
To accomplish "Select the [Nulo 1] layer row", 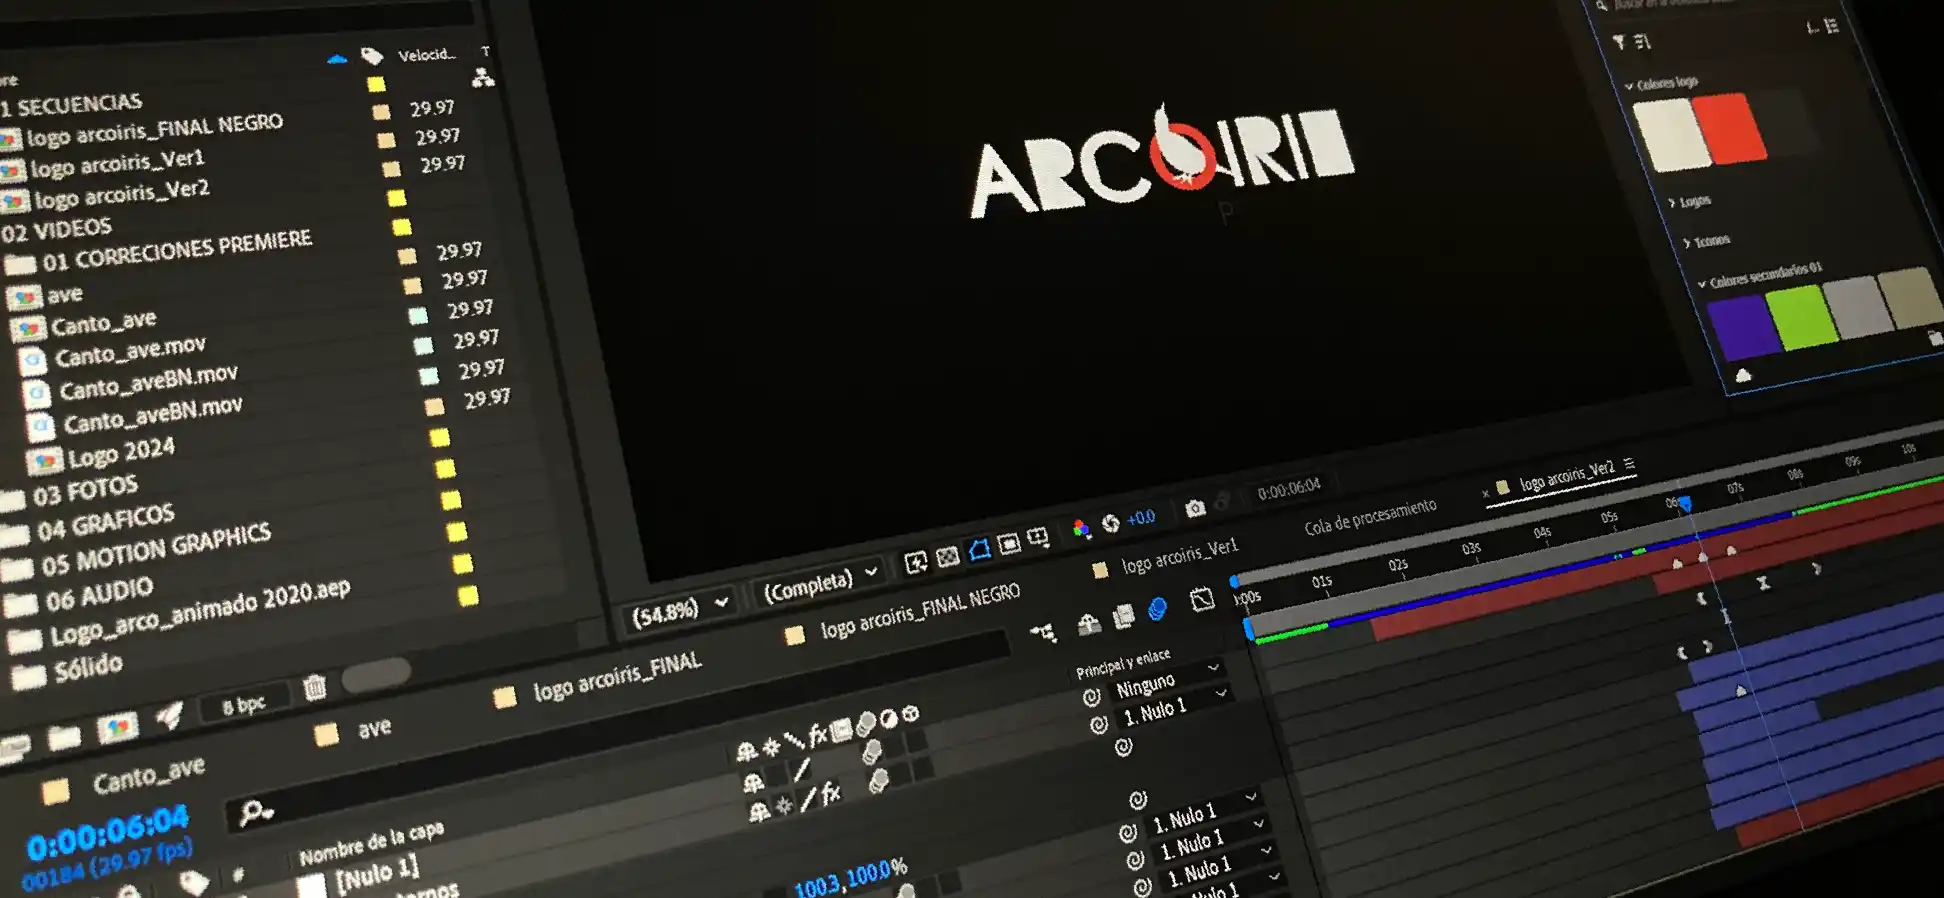I will point(377,876).
